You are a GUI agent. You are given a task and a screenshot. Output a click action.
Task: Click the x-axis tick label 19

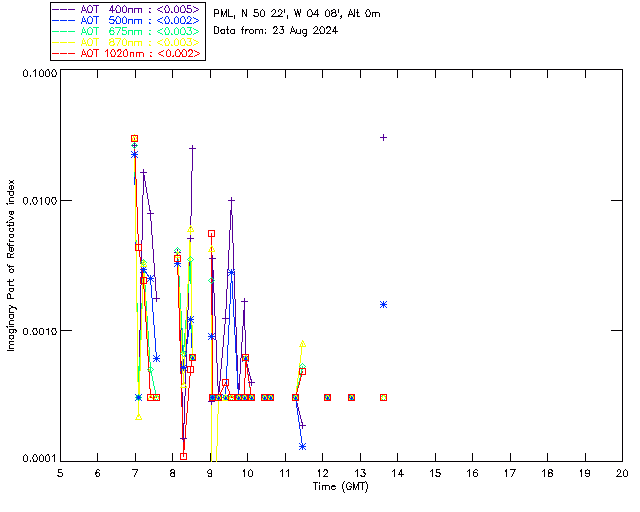coord(585,473)
